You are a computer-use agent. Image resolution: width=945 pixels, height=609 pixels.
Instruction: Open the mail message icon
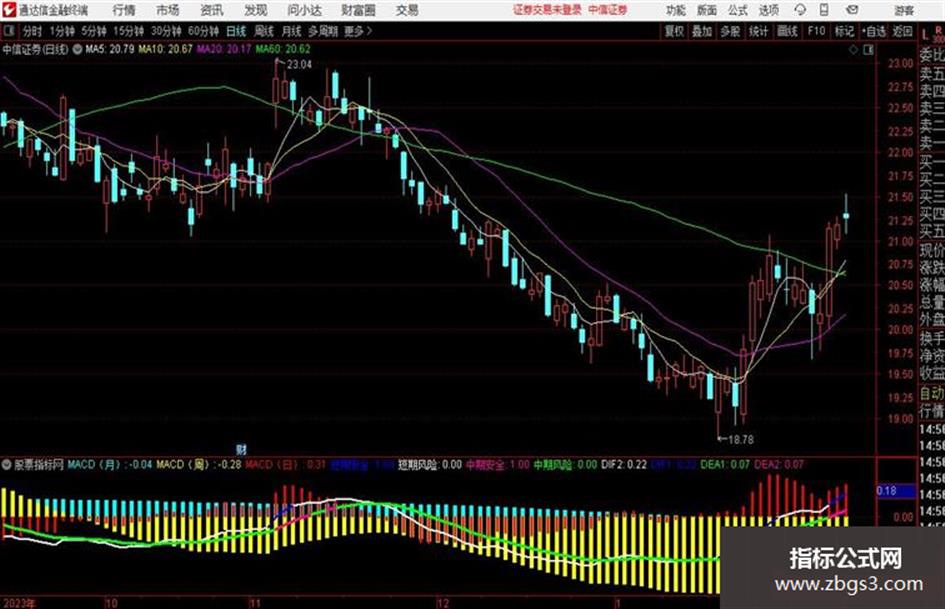click(x=852, y=10)
